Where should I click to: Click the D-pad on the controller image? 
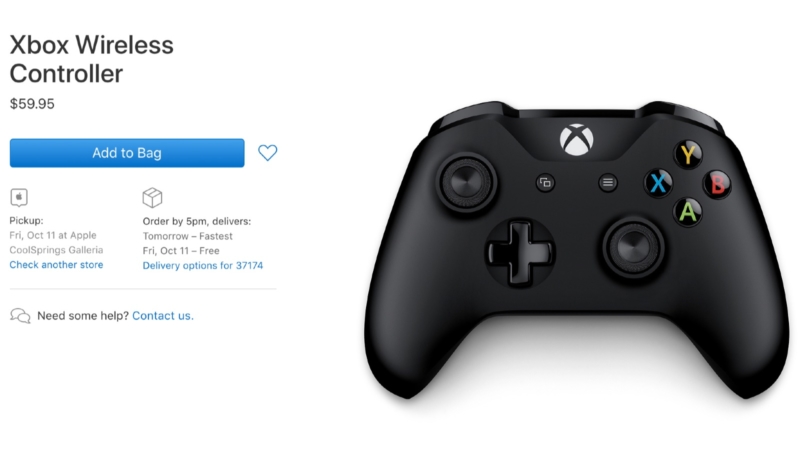[x=520, y=252]
